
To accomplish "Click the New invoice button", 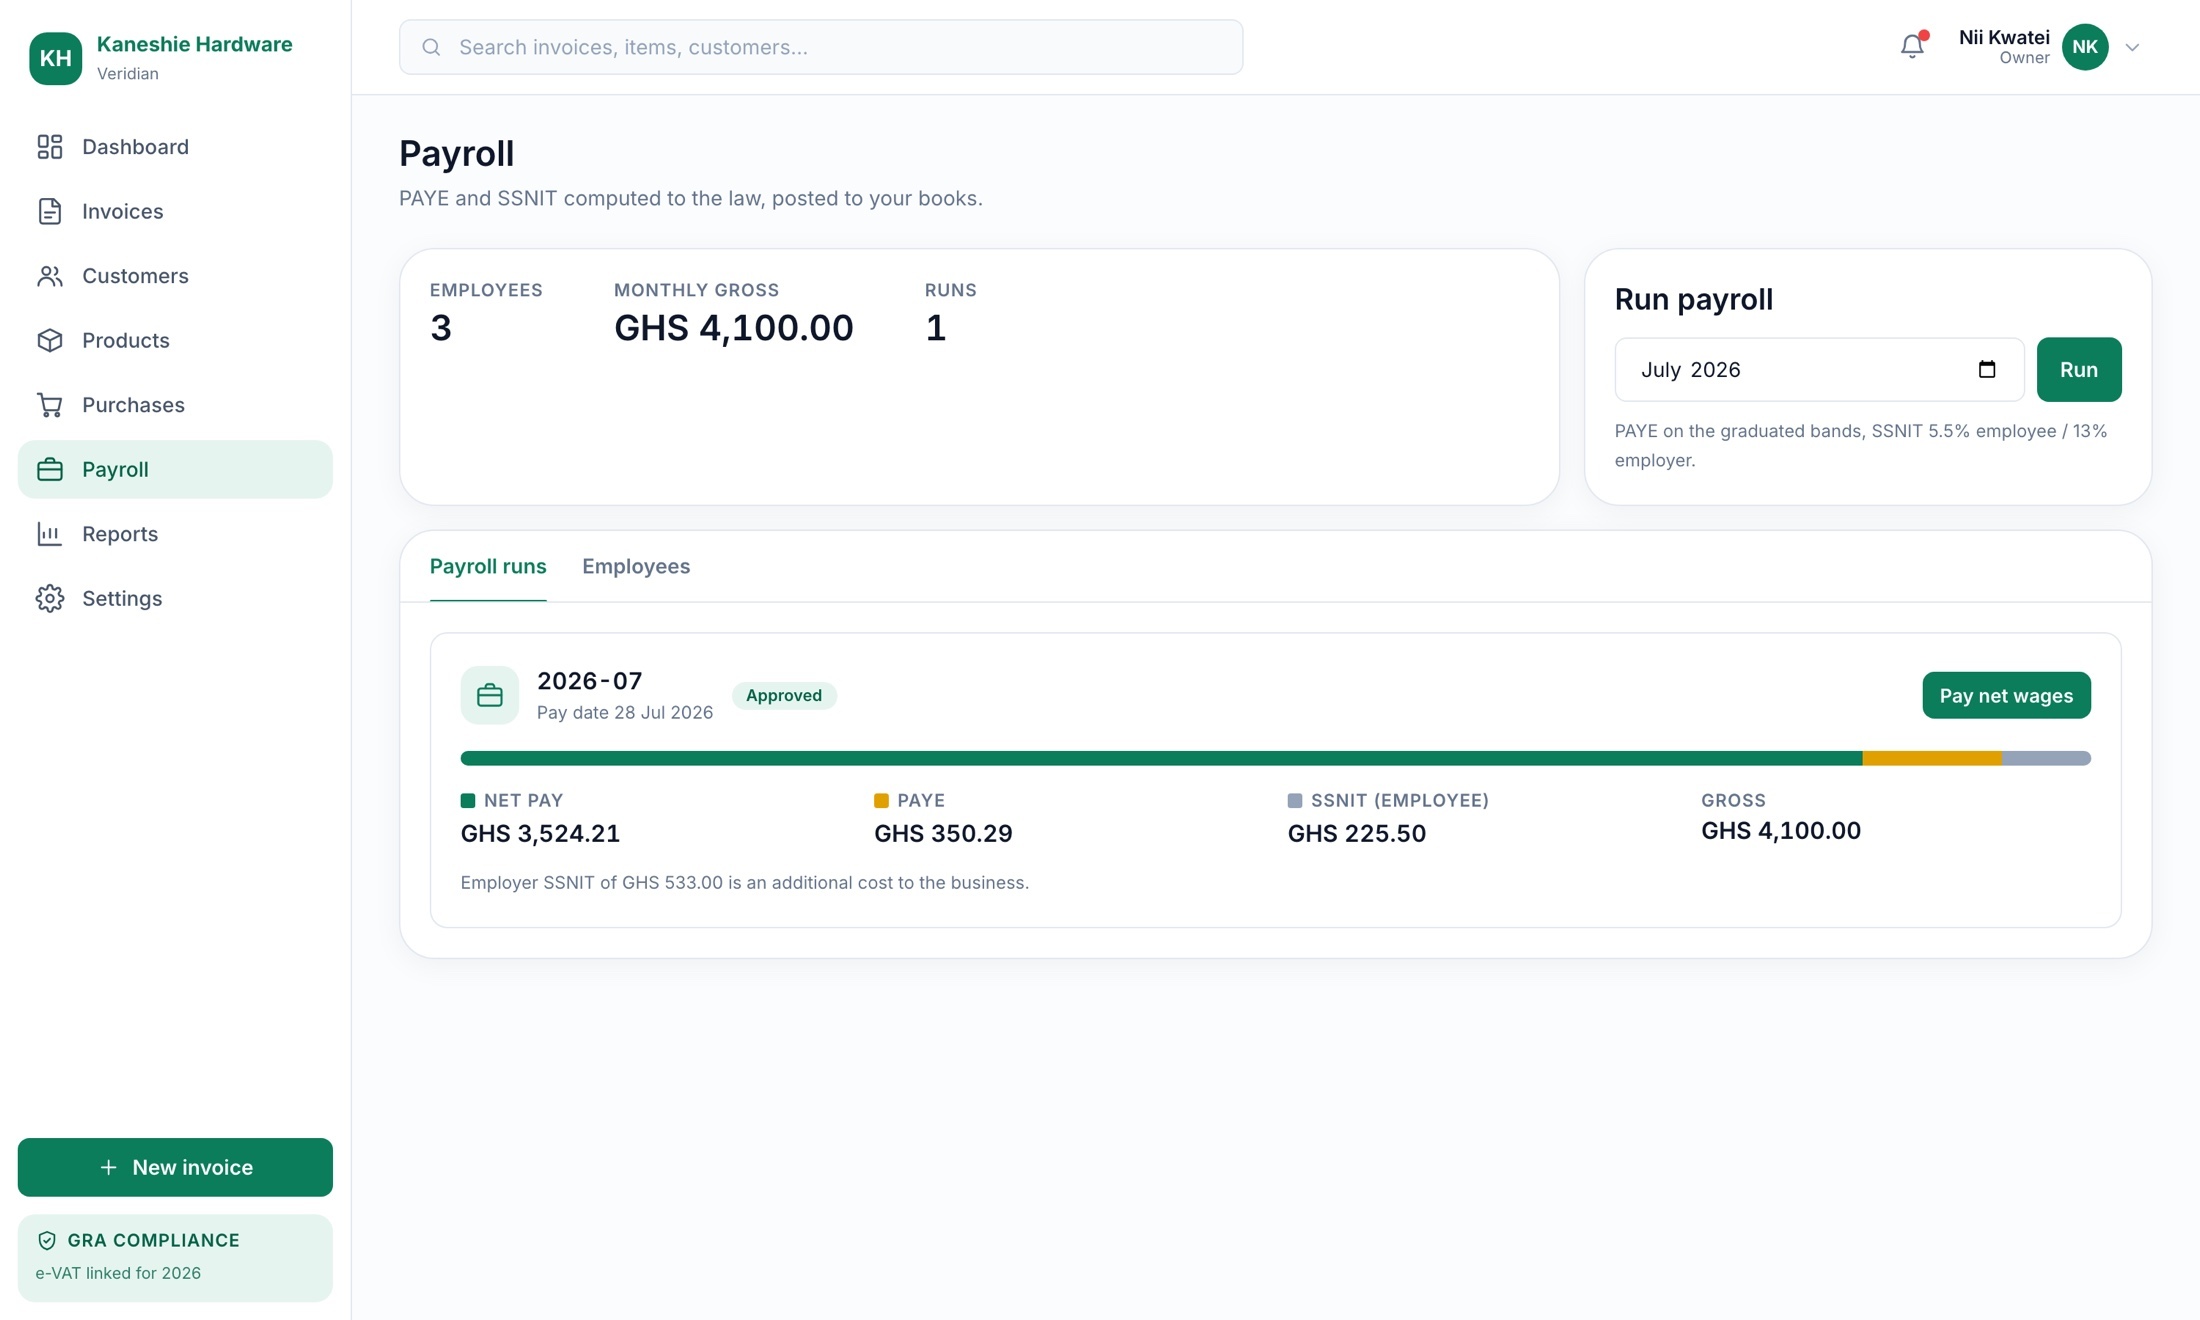I will 175,1167.
